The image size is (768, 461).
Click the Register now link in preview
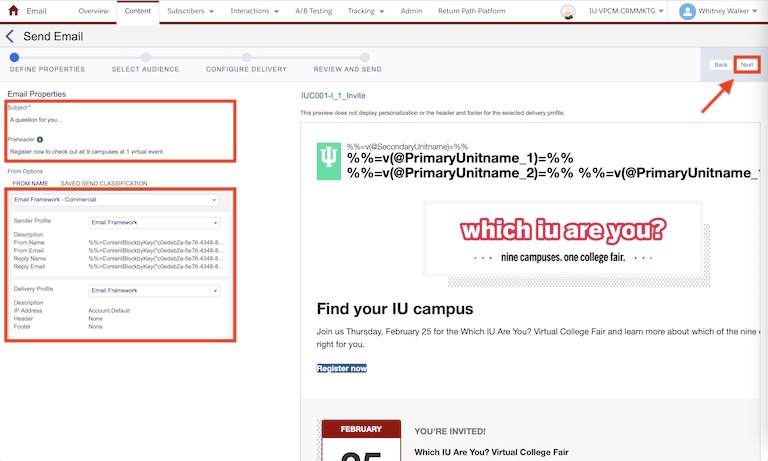[341, 368]
